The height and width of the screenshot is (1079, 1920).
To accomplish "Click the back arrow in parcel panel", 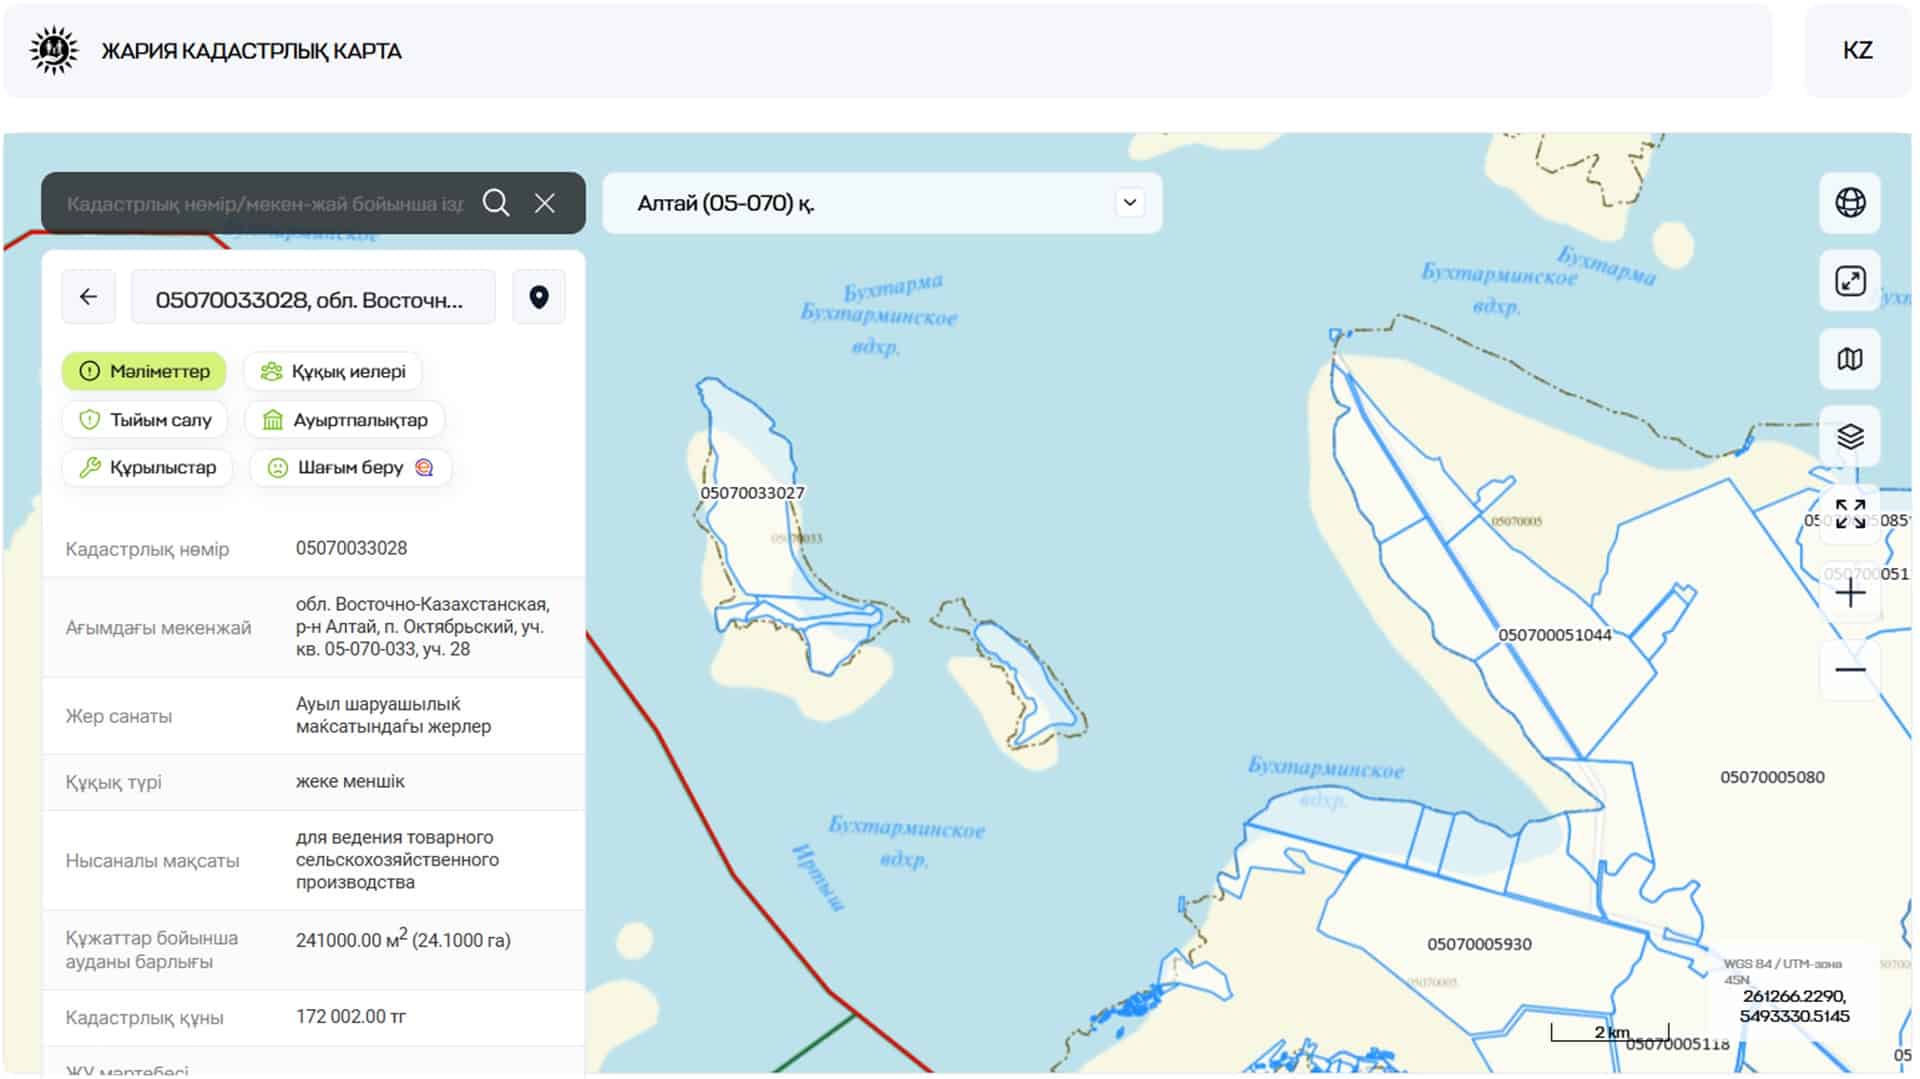I will 89,297.
